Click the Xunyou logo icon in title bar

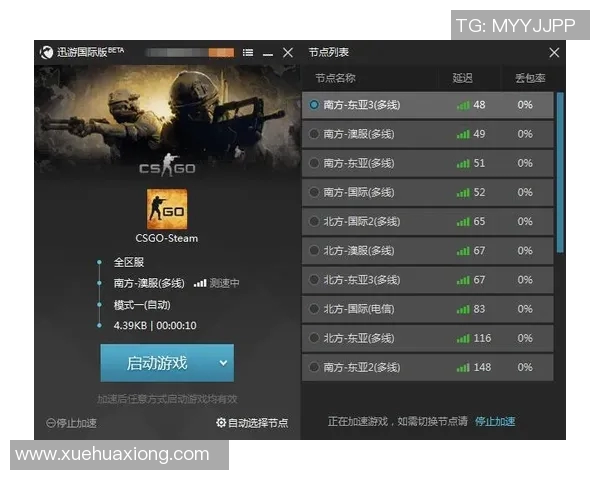[x=47, y=52]
